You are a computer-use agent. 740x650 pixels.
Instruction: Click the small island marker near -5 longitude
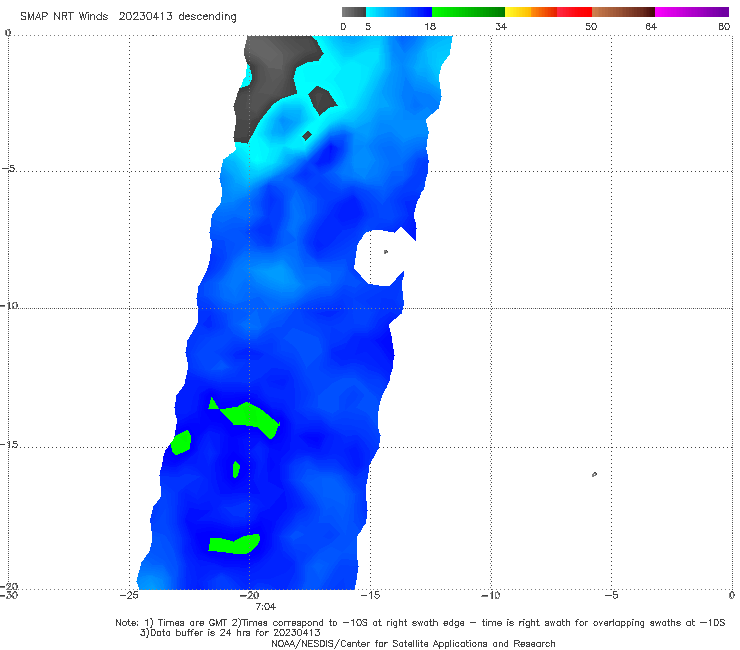click(x=594, y=474)
